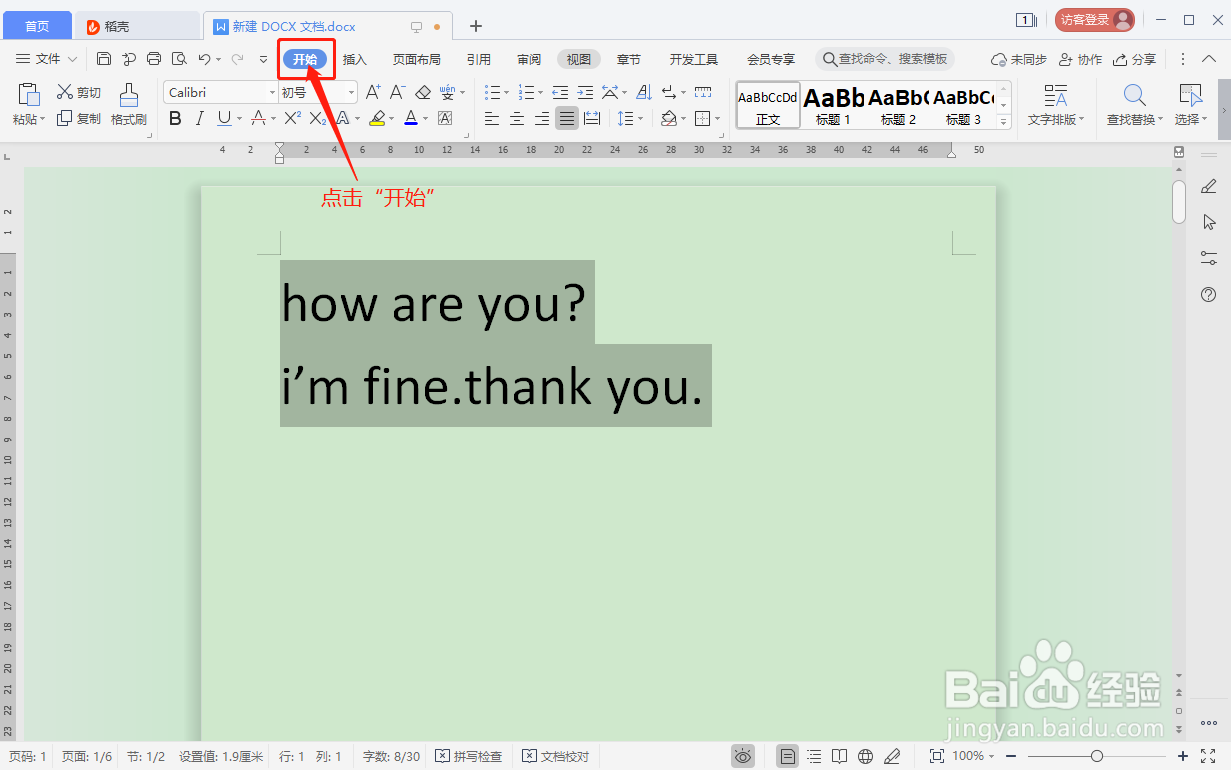Undo the last action

tap(204, 59)
